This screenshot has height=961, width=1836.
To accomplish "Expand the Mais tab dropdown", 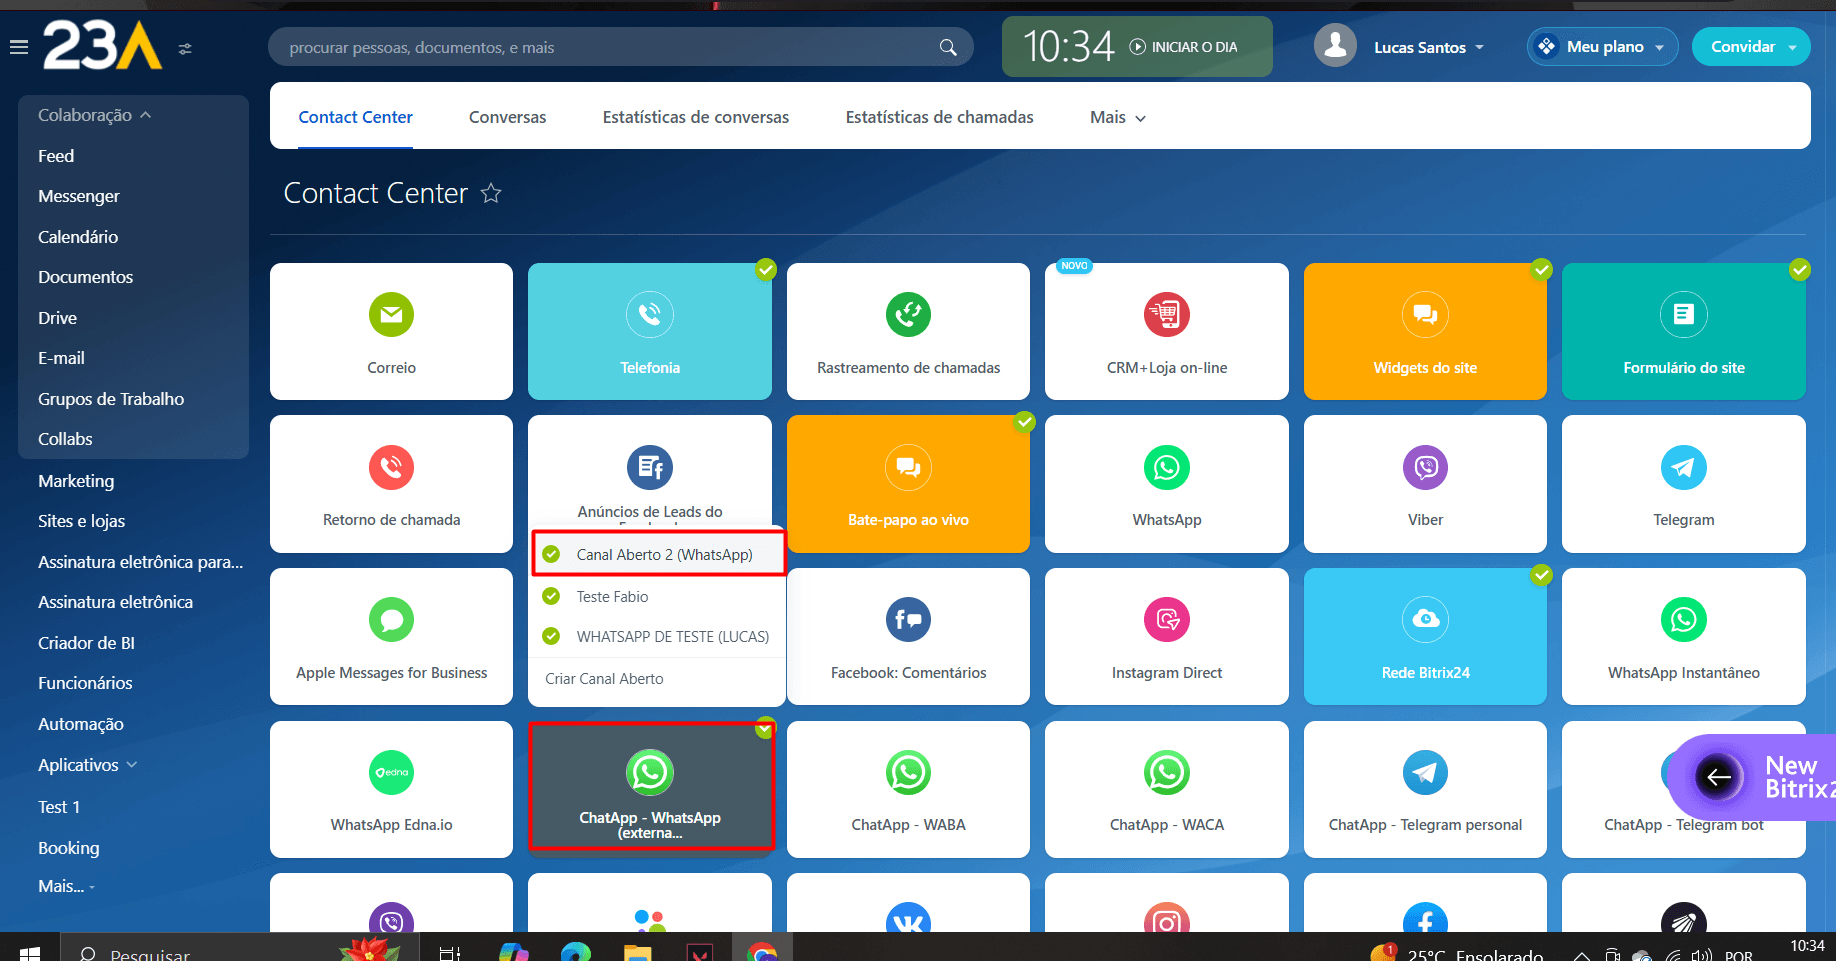I will pyautogui.click(x=1117, y=117).
